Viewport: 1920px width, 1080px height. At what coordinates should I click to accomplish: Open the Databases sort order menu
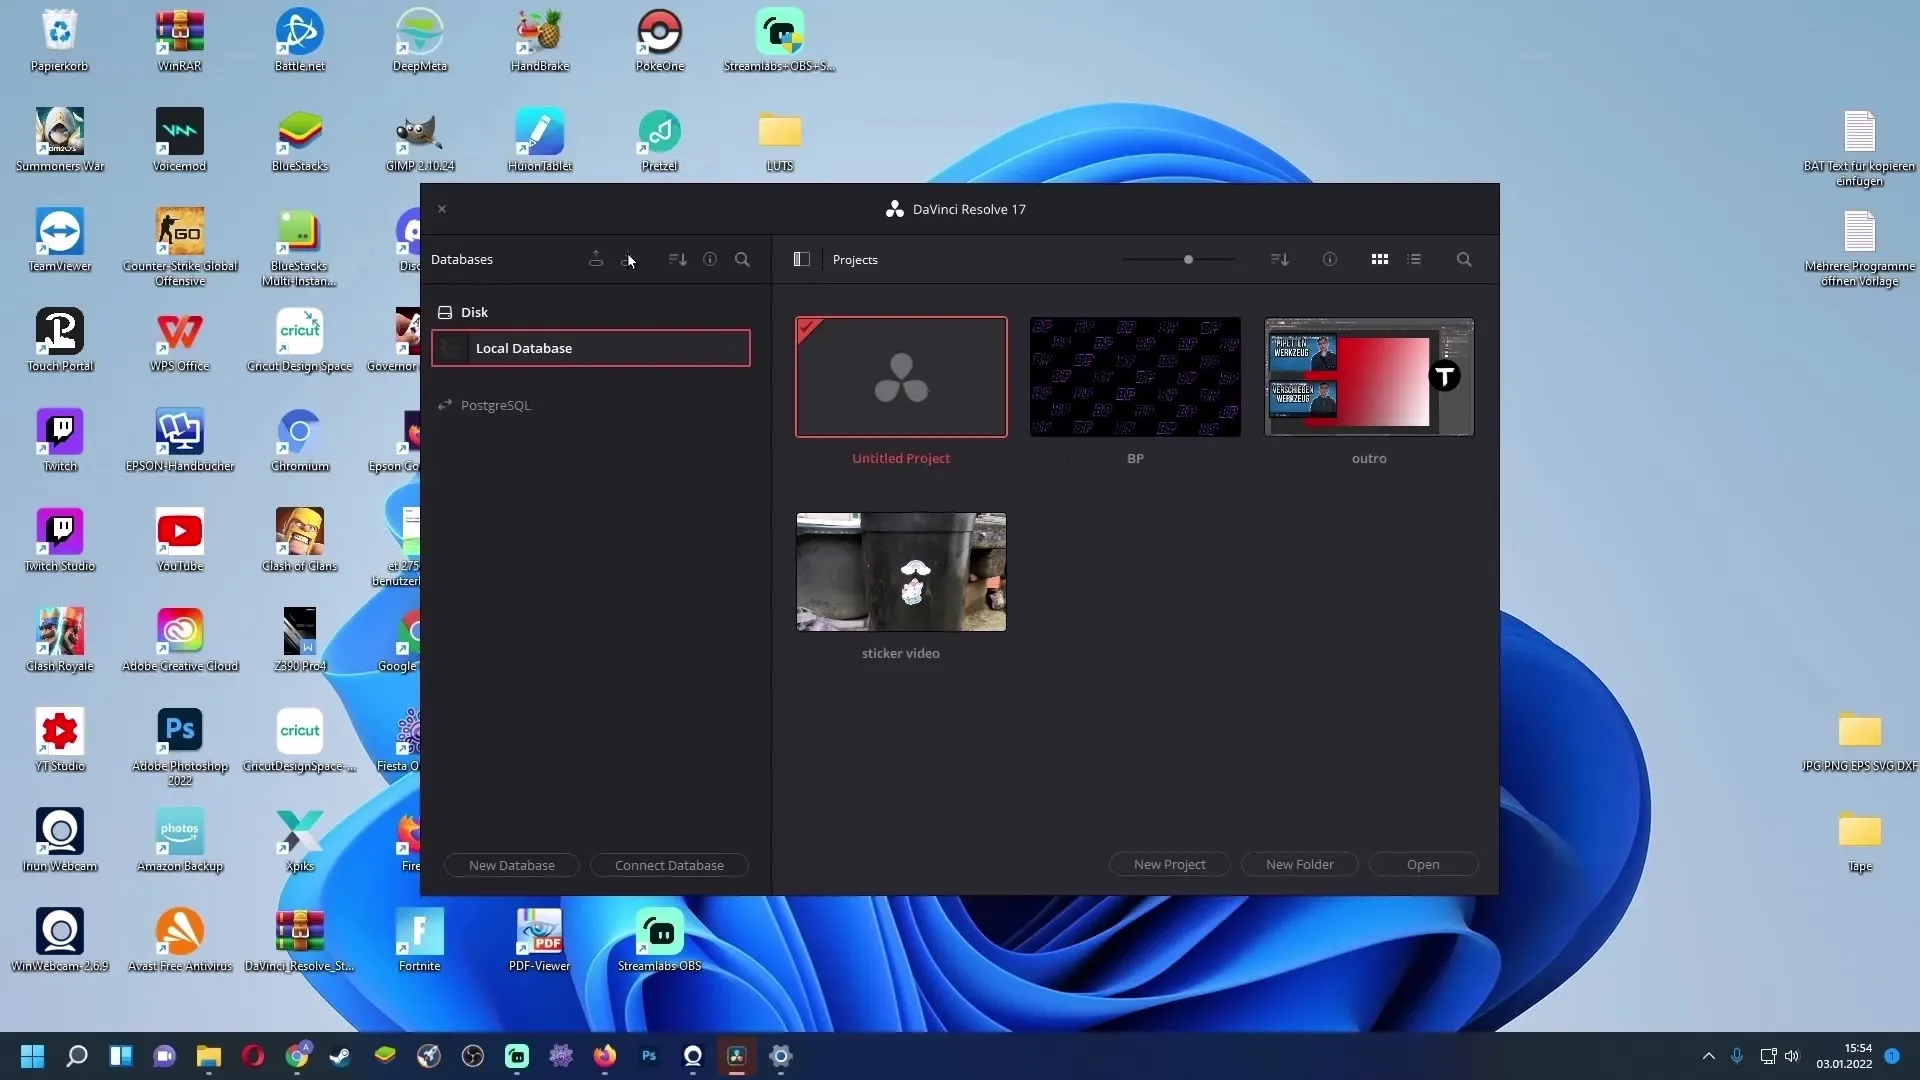tap(677, 259)
